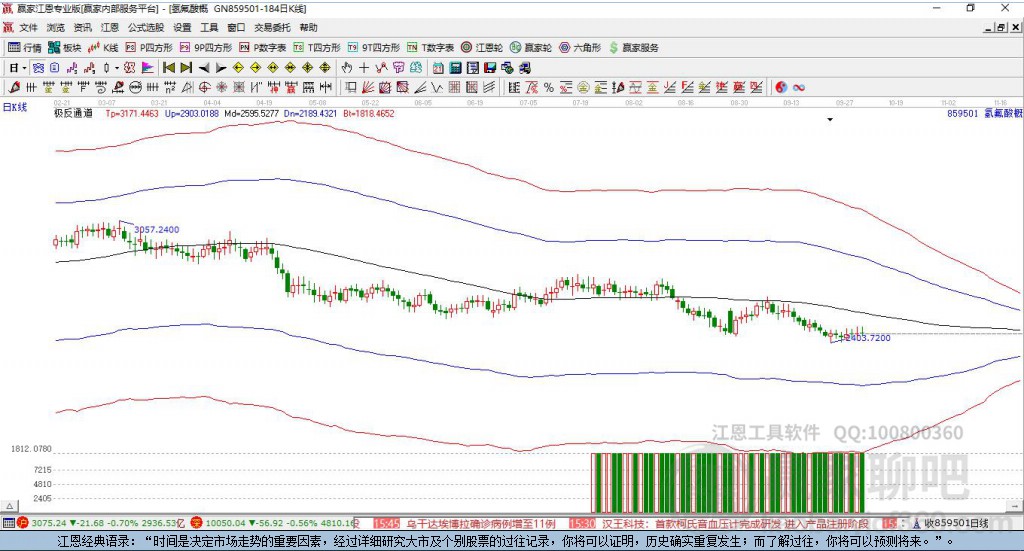
Task: Click the infinity symbol icon
Action: (799, 87)
